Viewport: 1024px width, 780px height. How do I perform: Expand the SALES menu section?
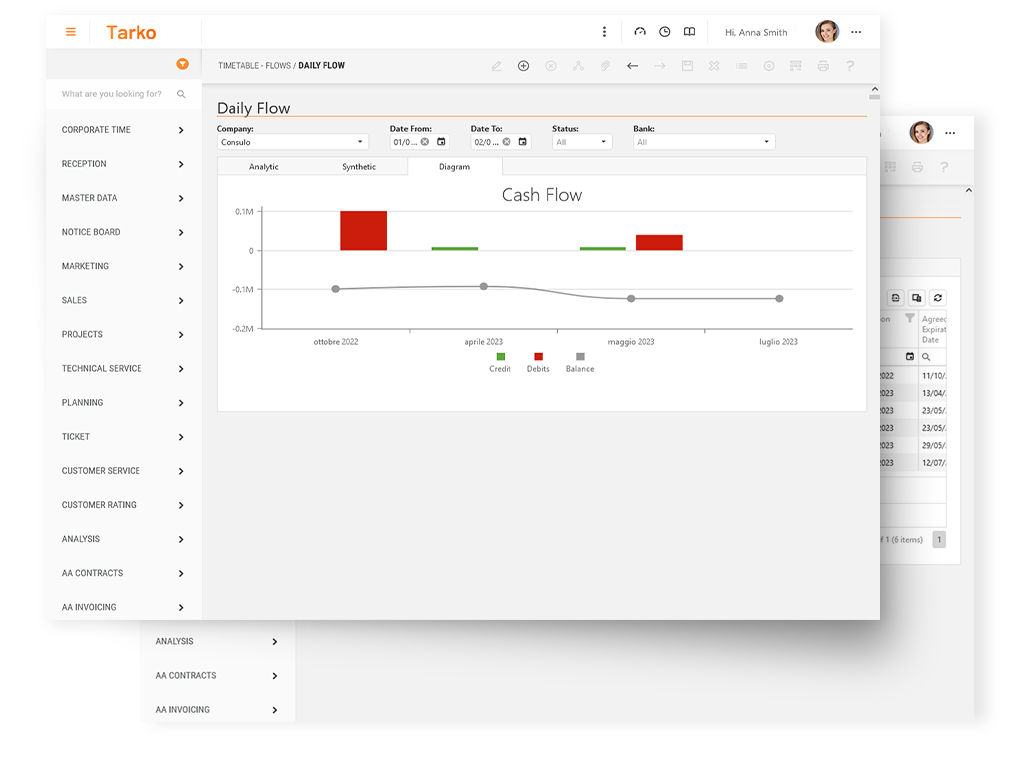[123, 300]
